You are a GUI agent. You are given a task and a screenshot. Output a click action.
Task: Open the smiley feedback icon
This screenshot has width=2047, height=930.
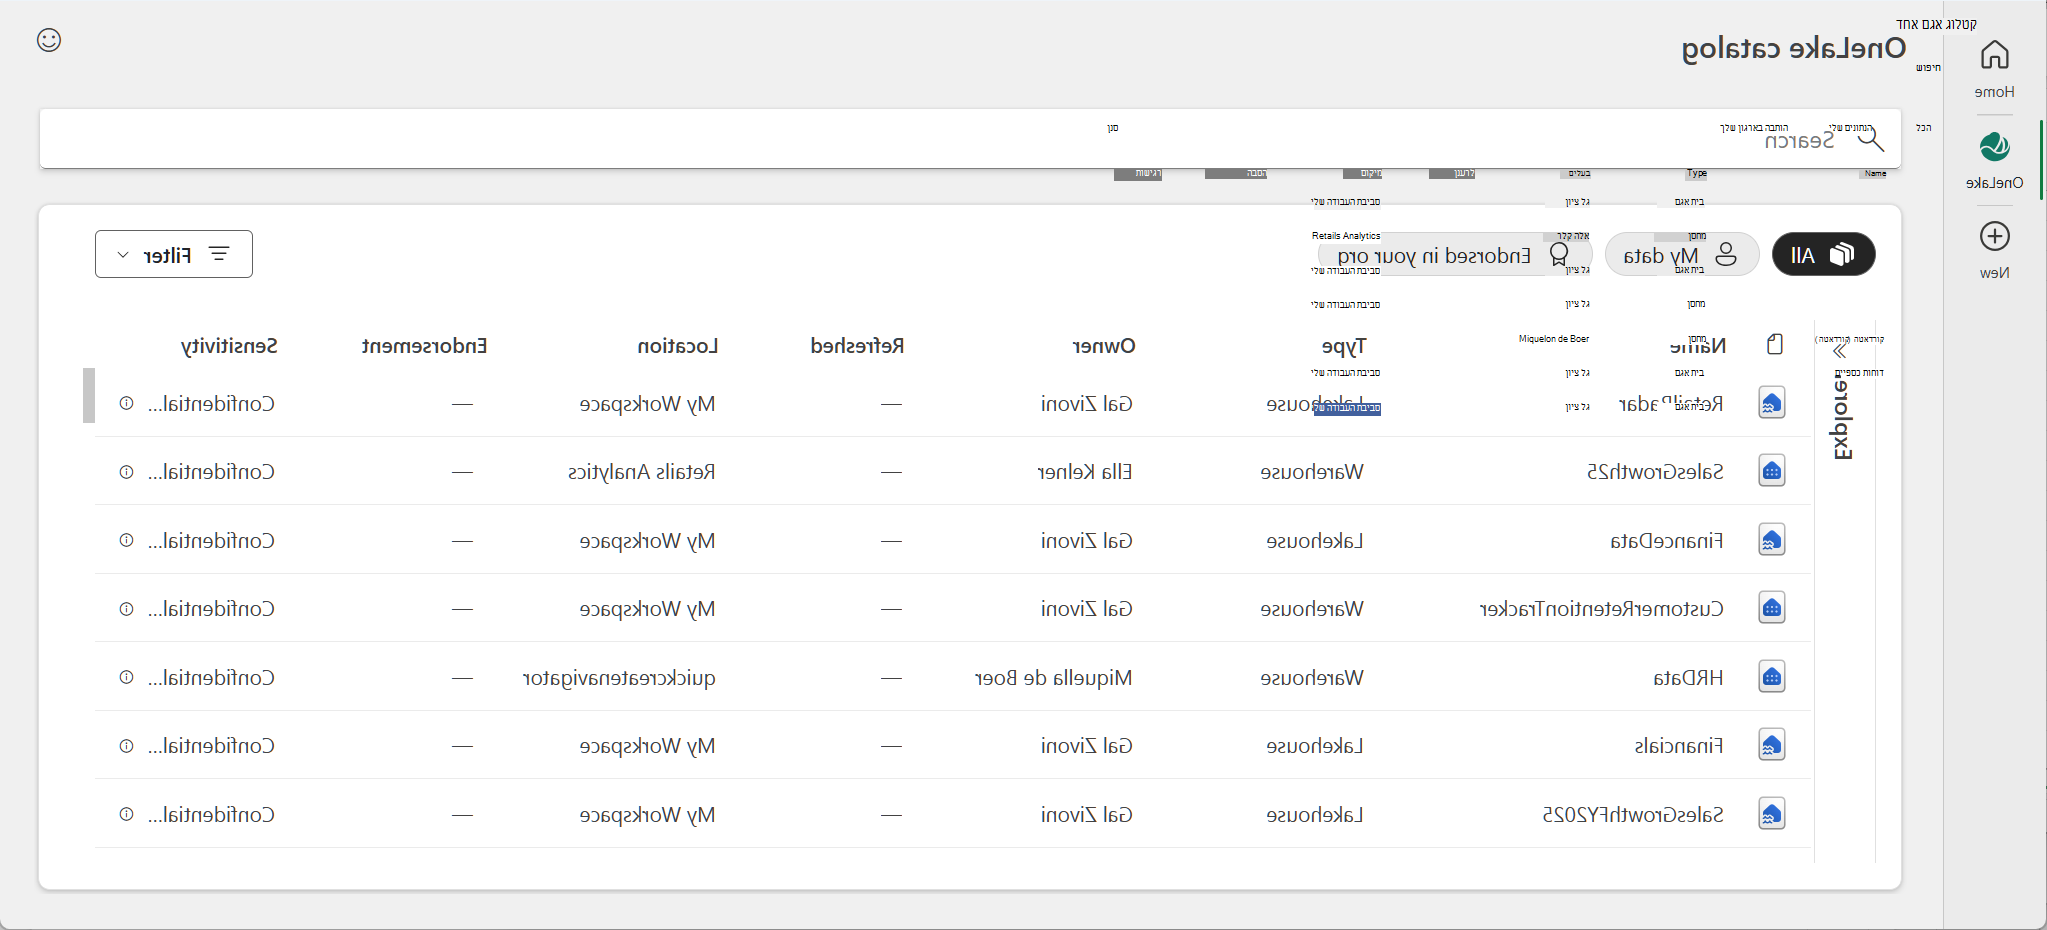click(49, 40)
